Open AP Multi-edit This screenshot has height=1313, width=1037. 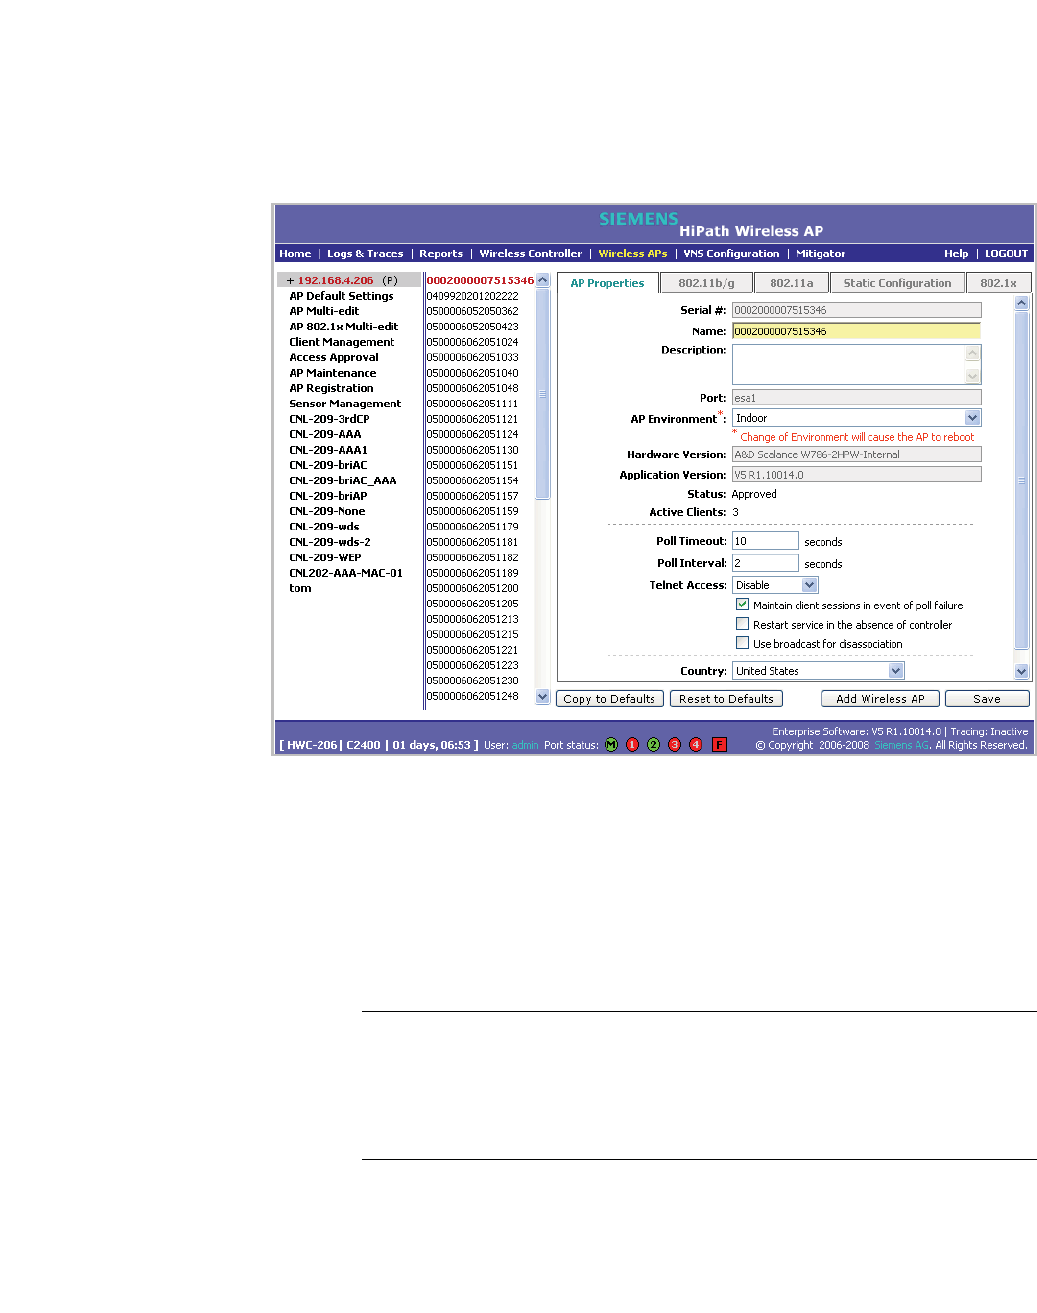coord(324,311)
